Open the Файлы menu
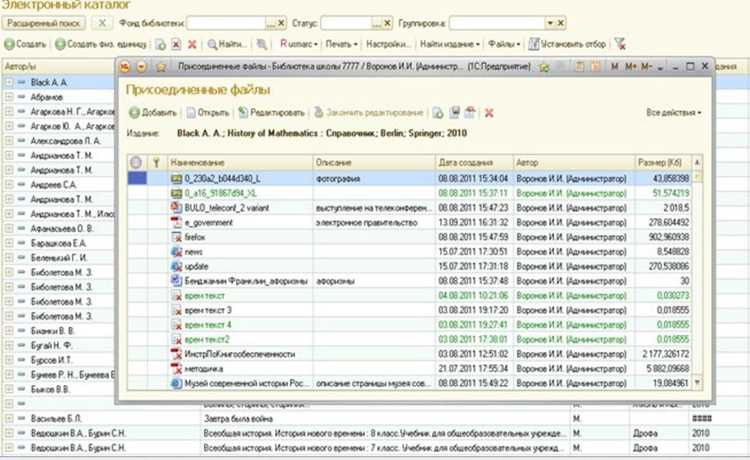The width and height of the screenshot is (750, 460). click(x=504, y=44)
